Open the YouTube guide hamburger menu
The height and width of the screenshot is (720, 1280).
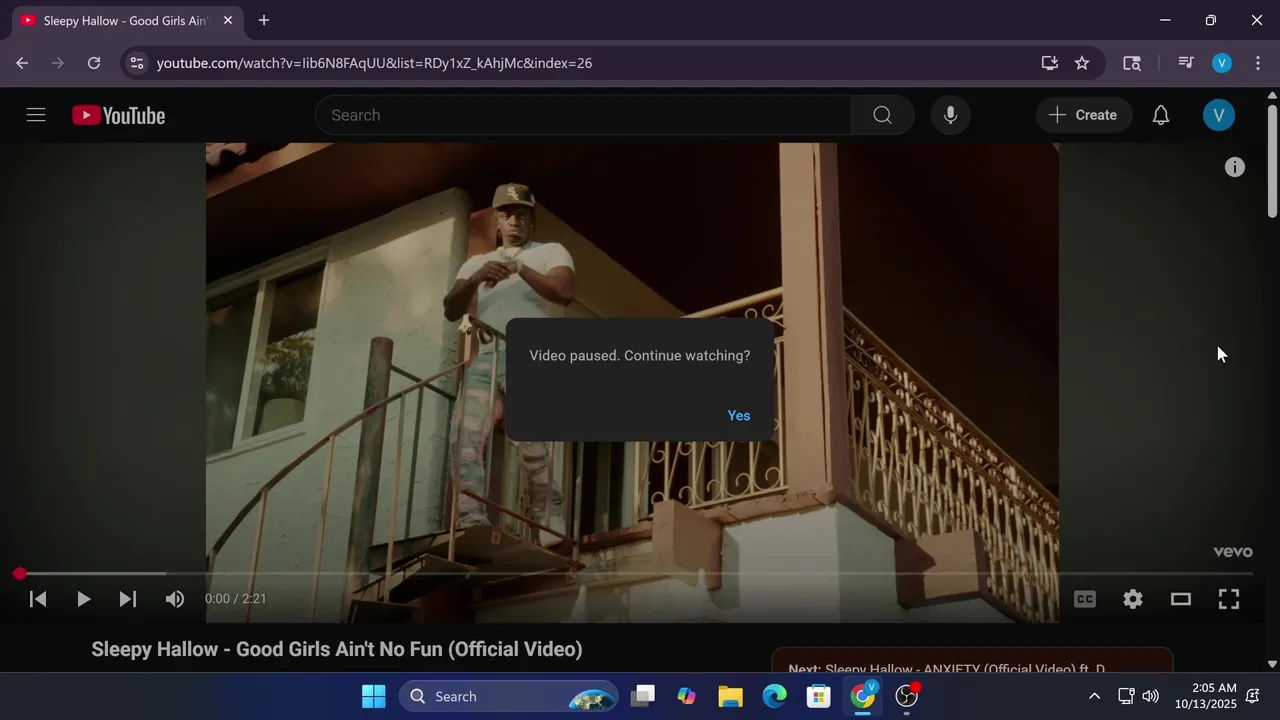tap(36, 115)
